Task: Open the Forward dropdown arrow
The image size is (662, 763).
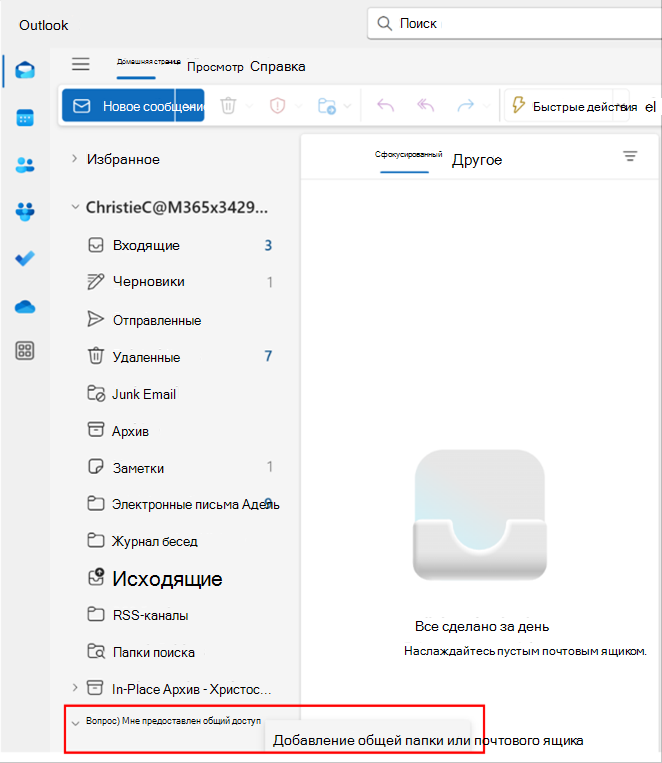Action: click(x=486, y=106)
